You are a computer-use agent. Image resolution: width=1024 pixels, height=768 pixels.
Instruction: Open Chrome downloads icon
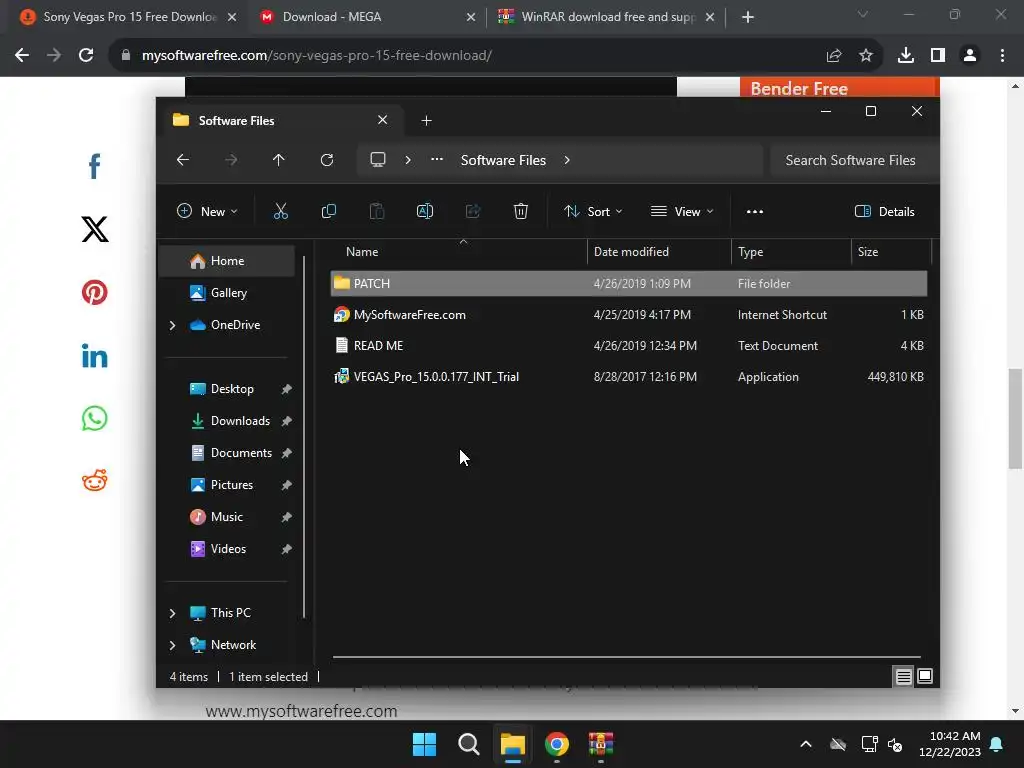tap(906, 56)
